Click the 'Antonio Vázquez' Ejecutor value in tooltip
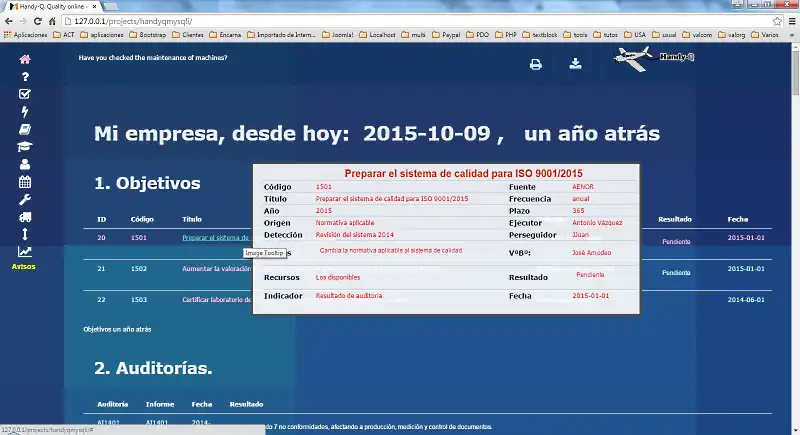Image resolution: width=800 pixels, height=435 pixels. coord(597,223)
